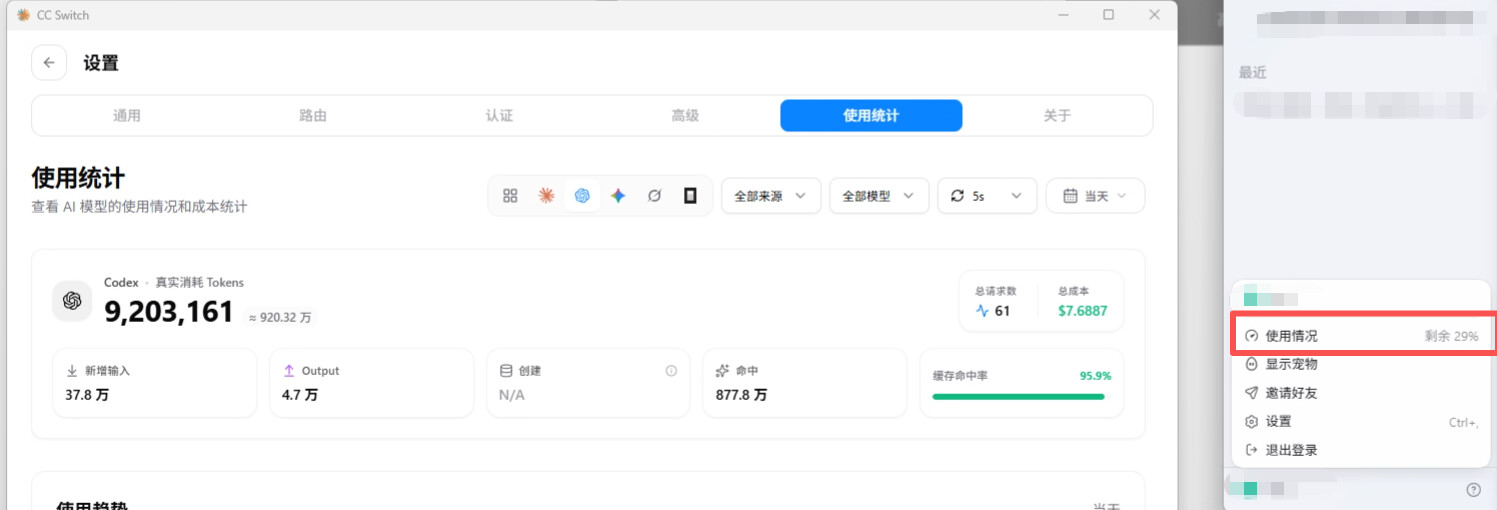Screen dimensions: 1497x510
Task: Choose 邀请好友 in the popup menu
Action: (1363, 393)
